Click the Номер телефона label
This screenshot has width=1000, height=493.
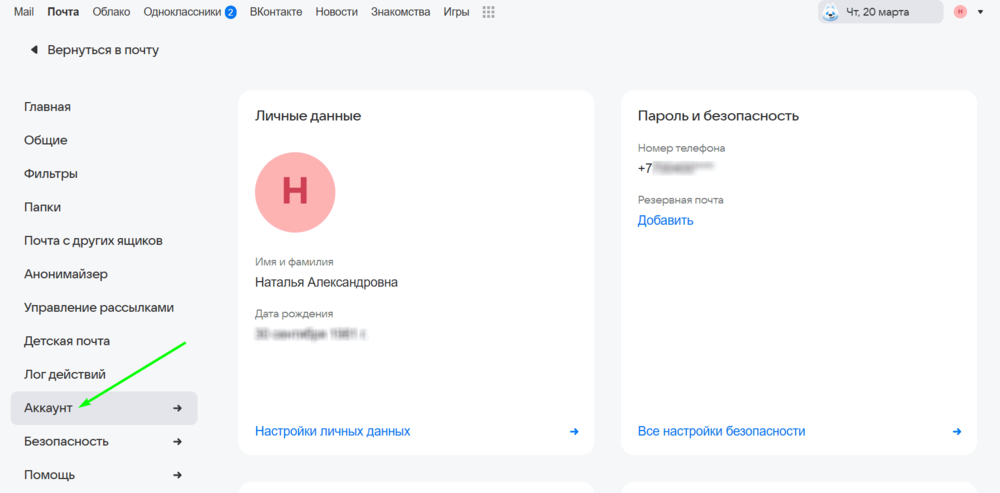681,148
